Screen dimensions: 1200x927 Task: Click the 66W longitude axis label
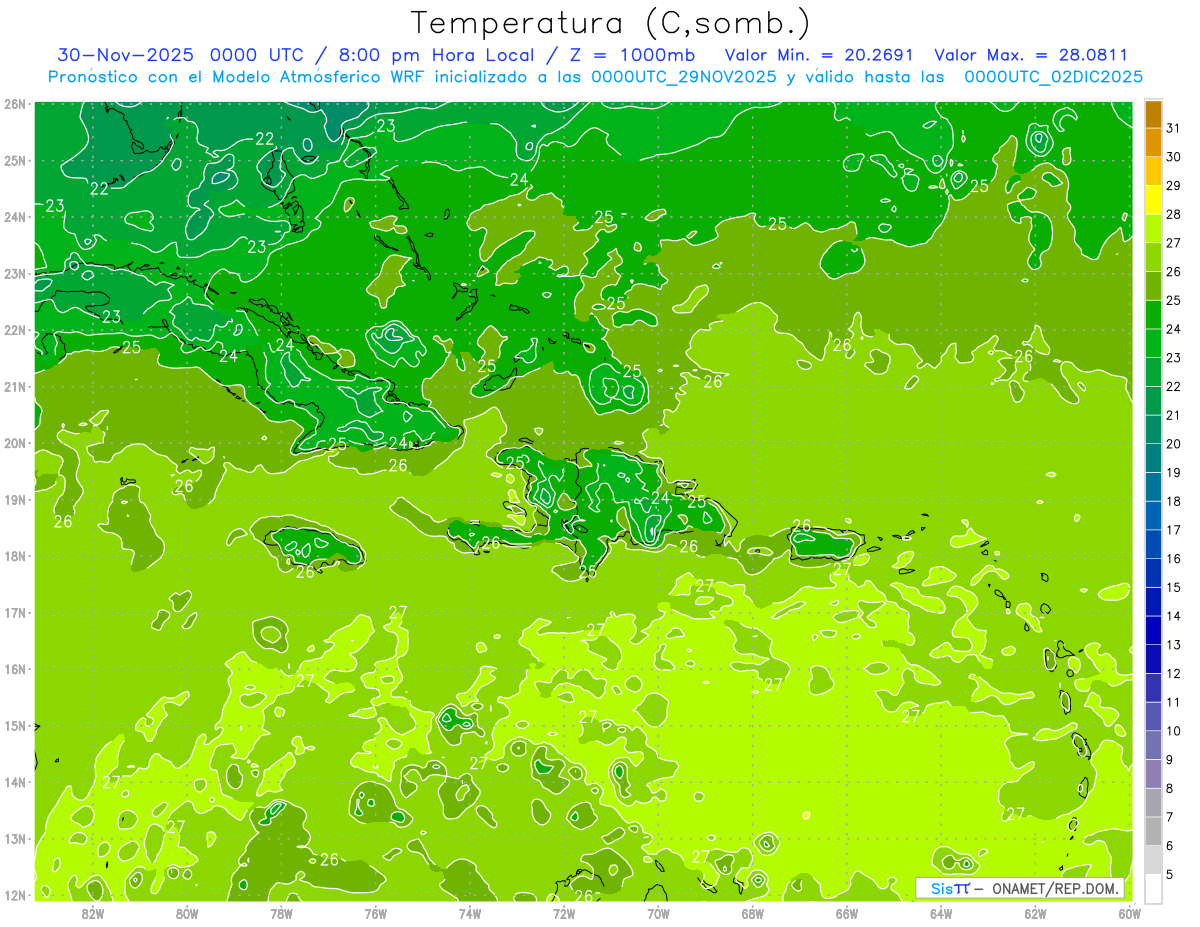pos(847,913)
